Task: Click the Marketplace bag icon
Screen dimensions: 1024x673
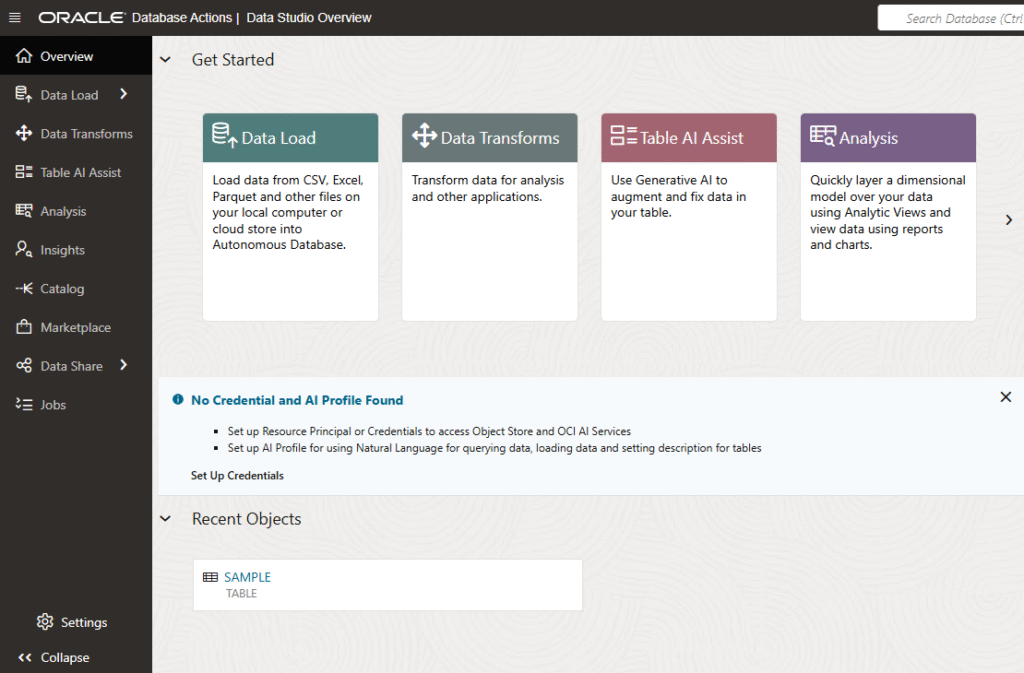Action: (x=24, y=327)
